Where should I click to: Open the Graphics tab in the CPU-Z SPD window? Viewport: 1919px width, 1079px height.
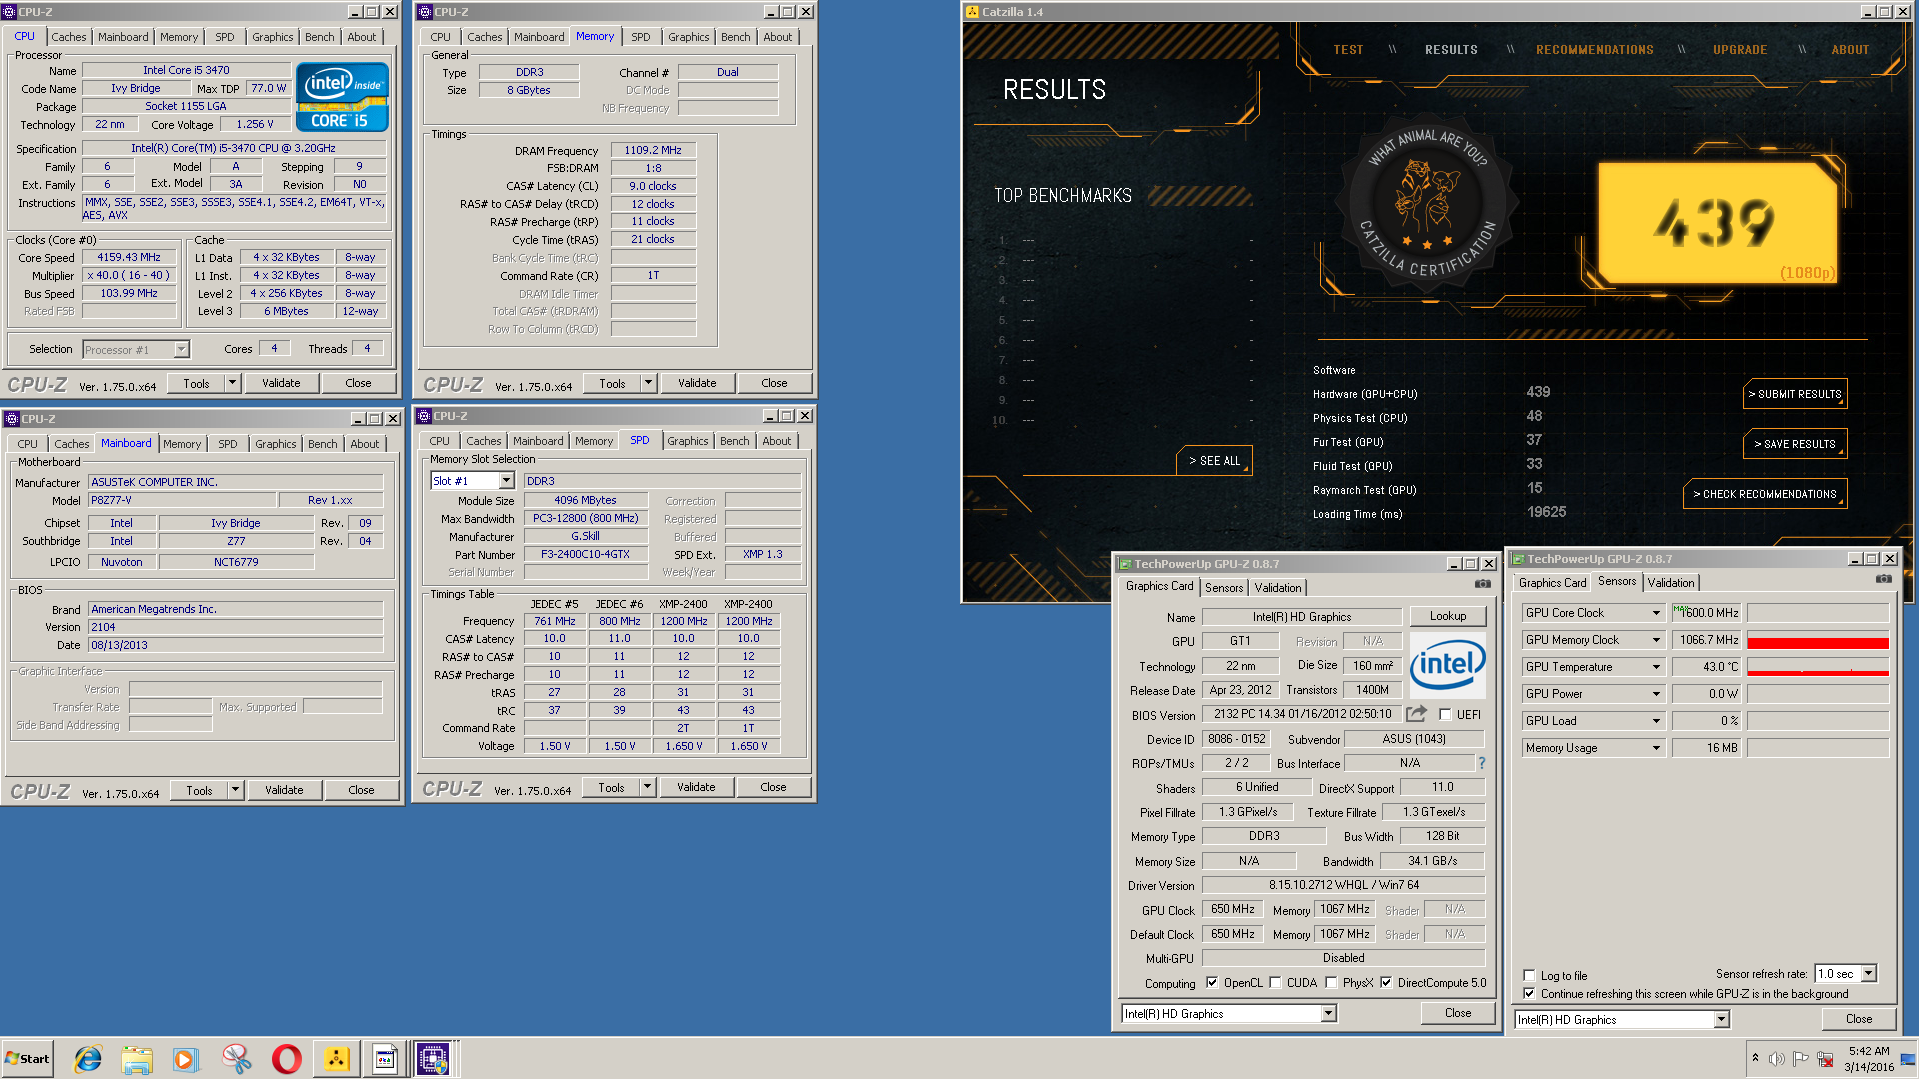[x=688, y=441]
